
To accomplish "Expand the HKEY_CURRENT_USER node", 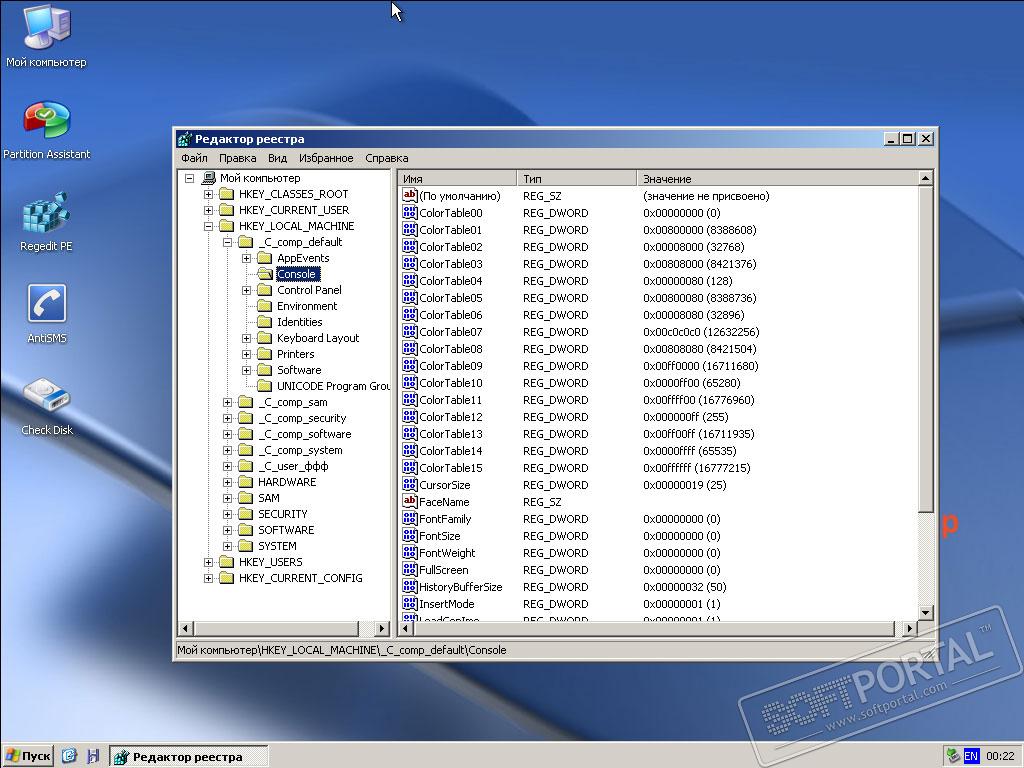I will pos(208,210).
